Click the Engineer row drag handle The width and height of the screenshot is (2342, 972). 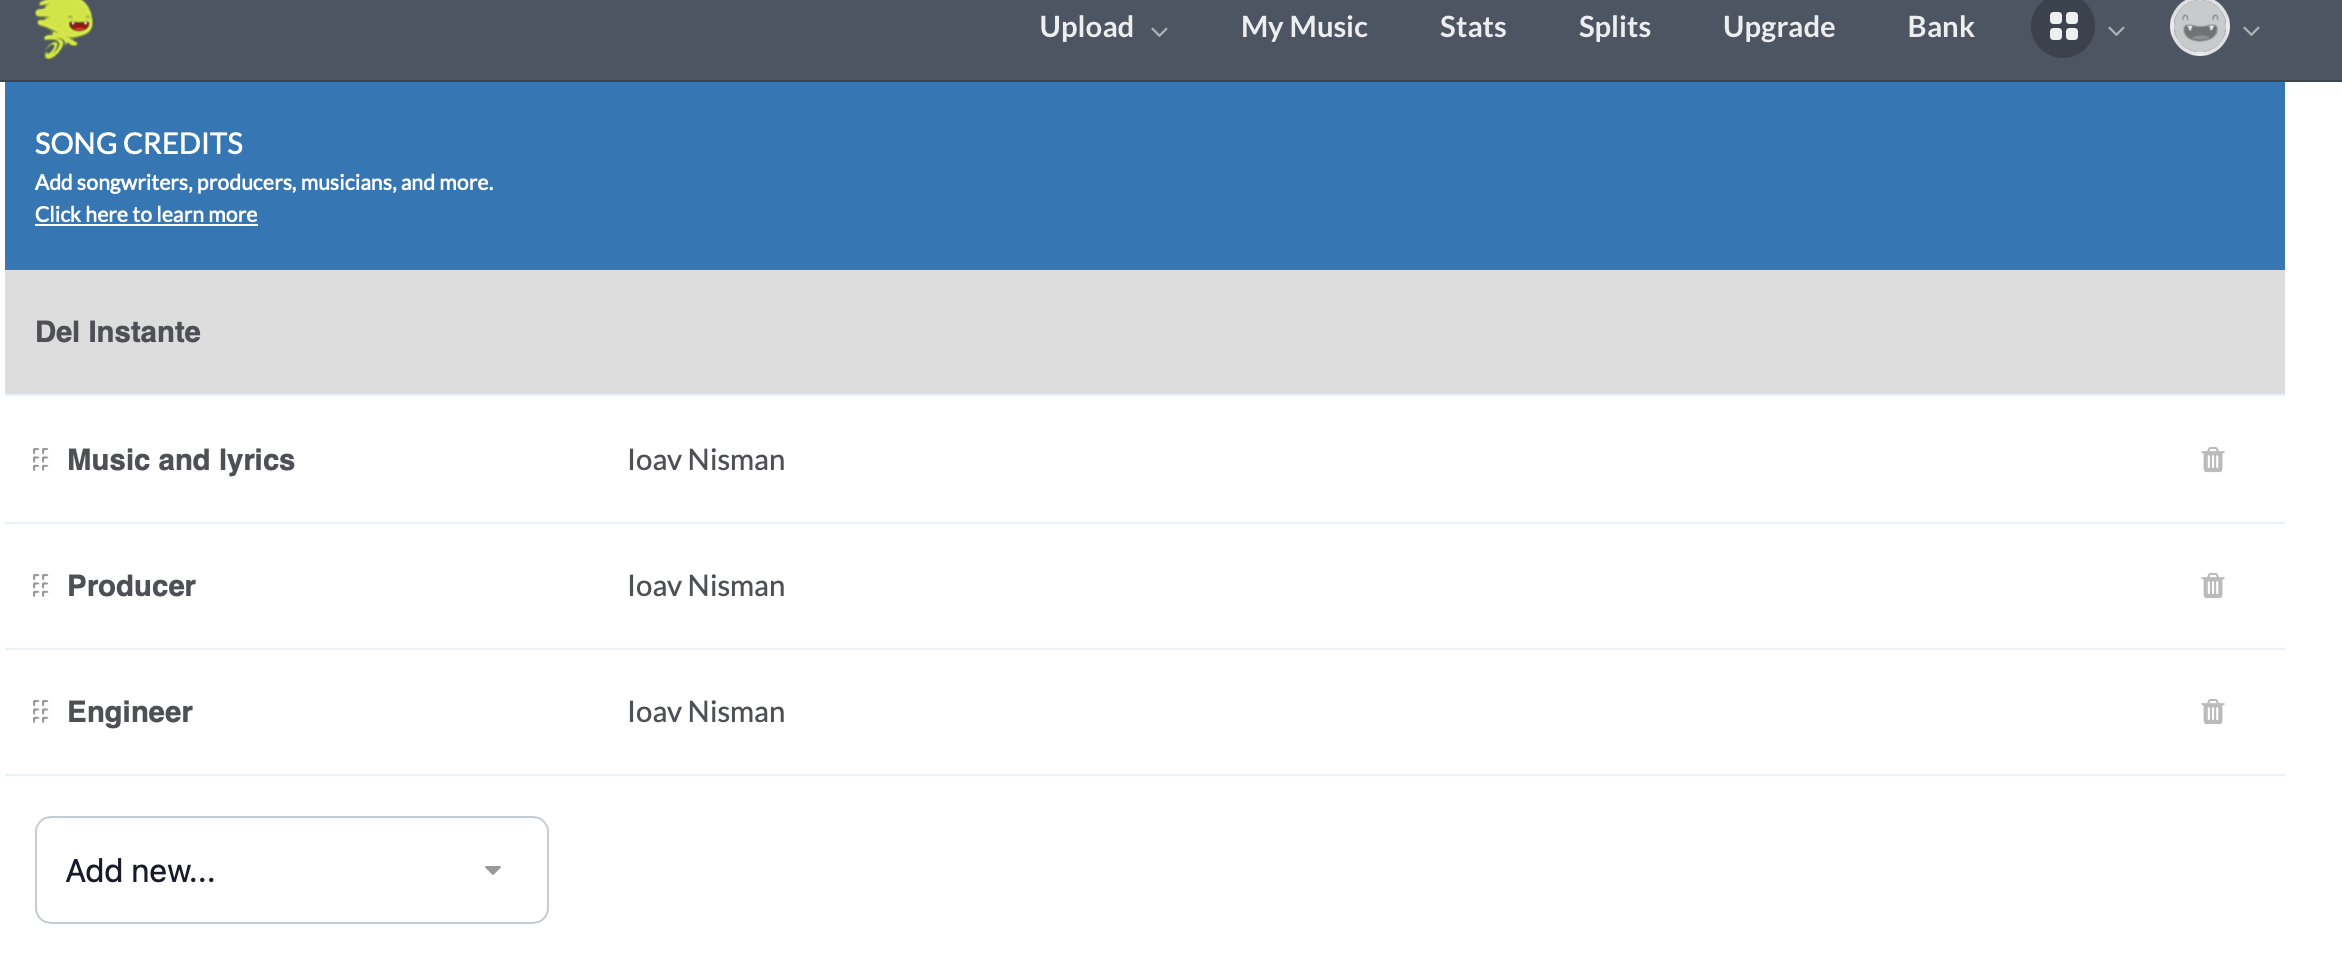40,712
